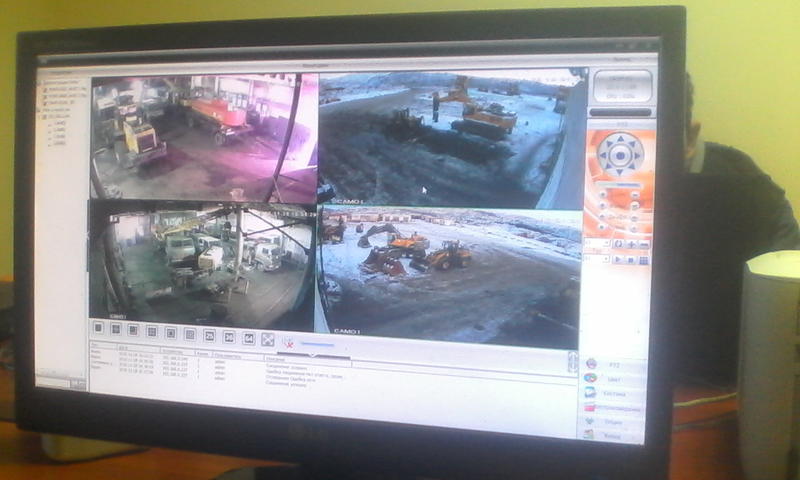800x480 pixels.
Task: Adjust the blue slider beside the red X
Action: coord(317,345)
